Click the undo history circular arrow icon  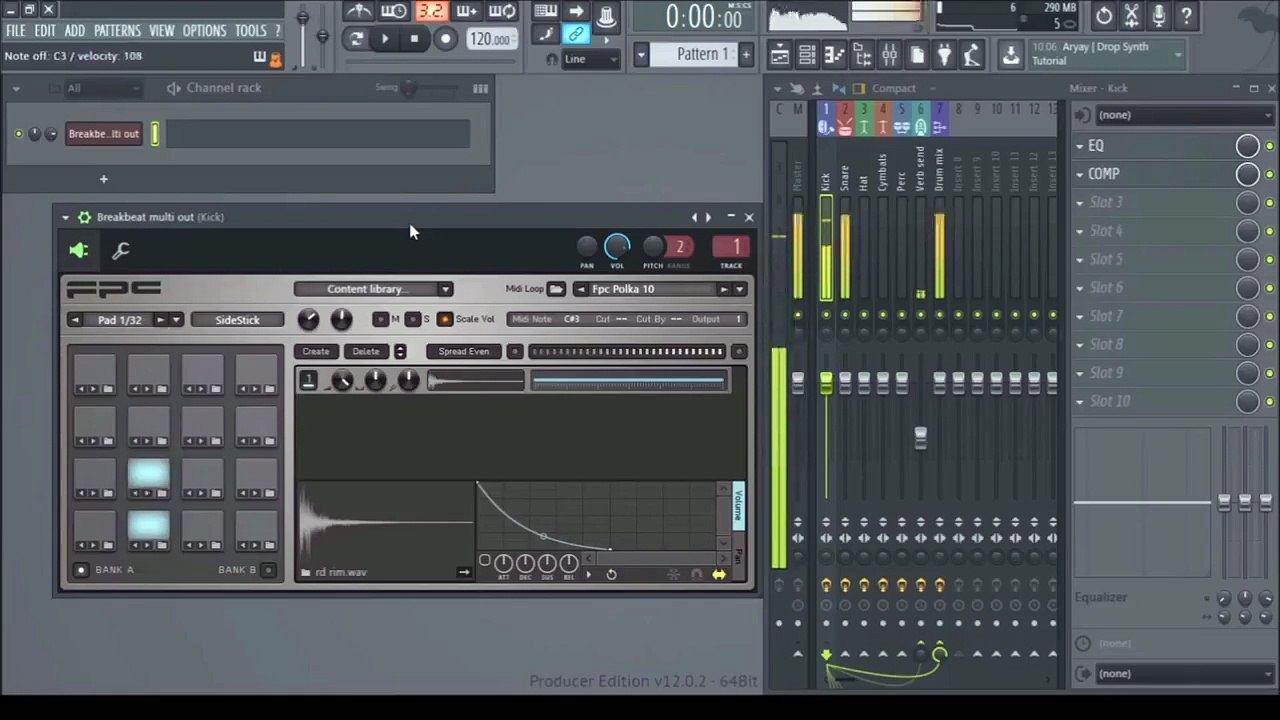[1104, 15]
